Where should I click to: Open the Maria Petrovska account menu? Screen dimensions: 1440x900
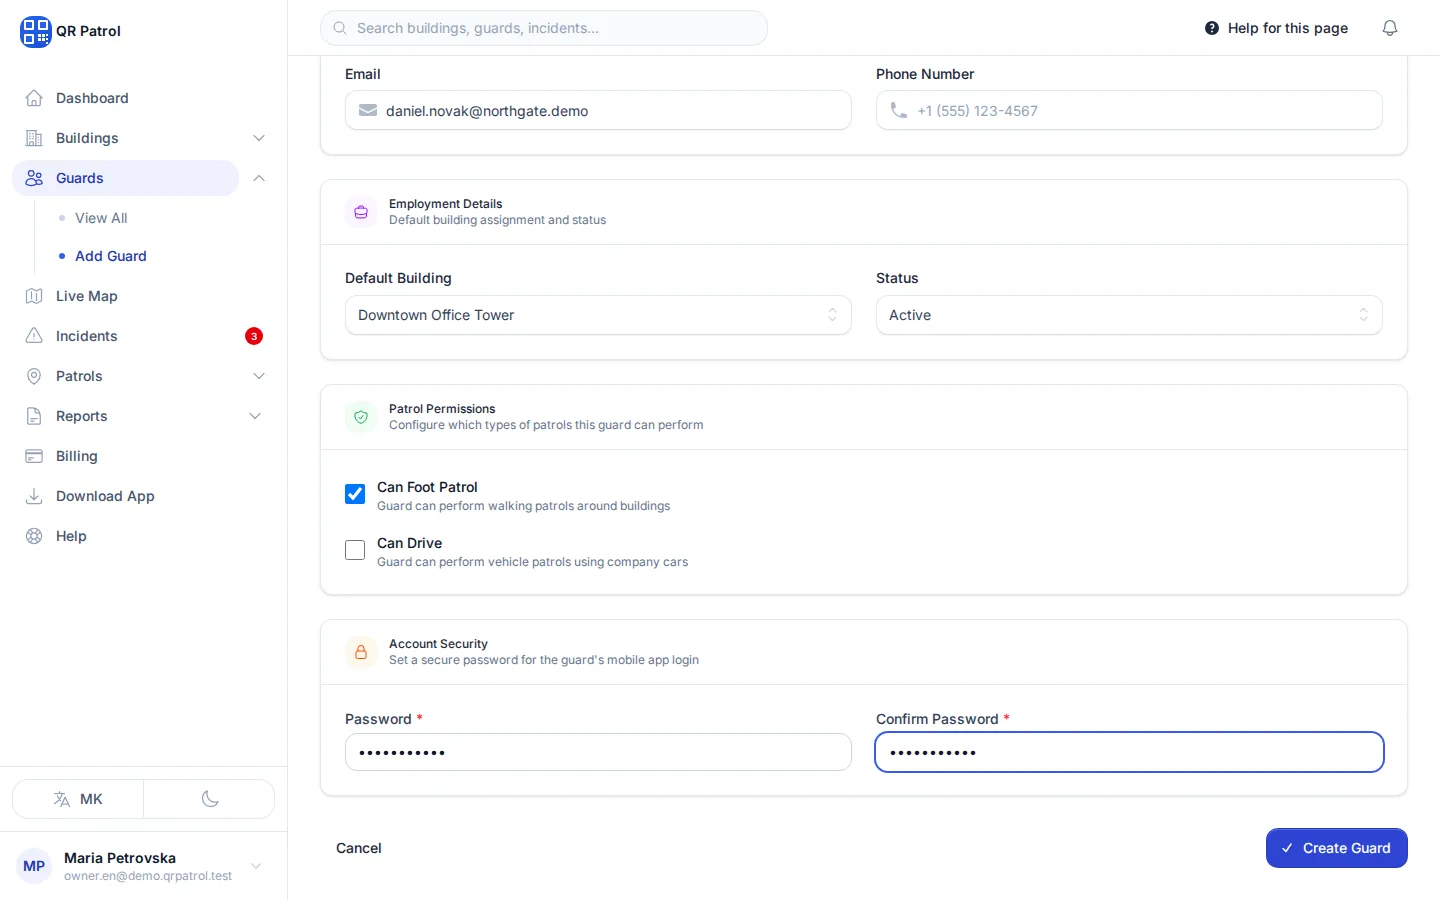143,866
